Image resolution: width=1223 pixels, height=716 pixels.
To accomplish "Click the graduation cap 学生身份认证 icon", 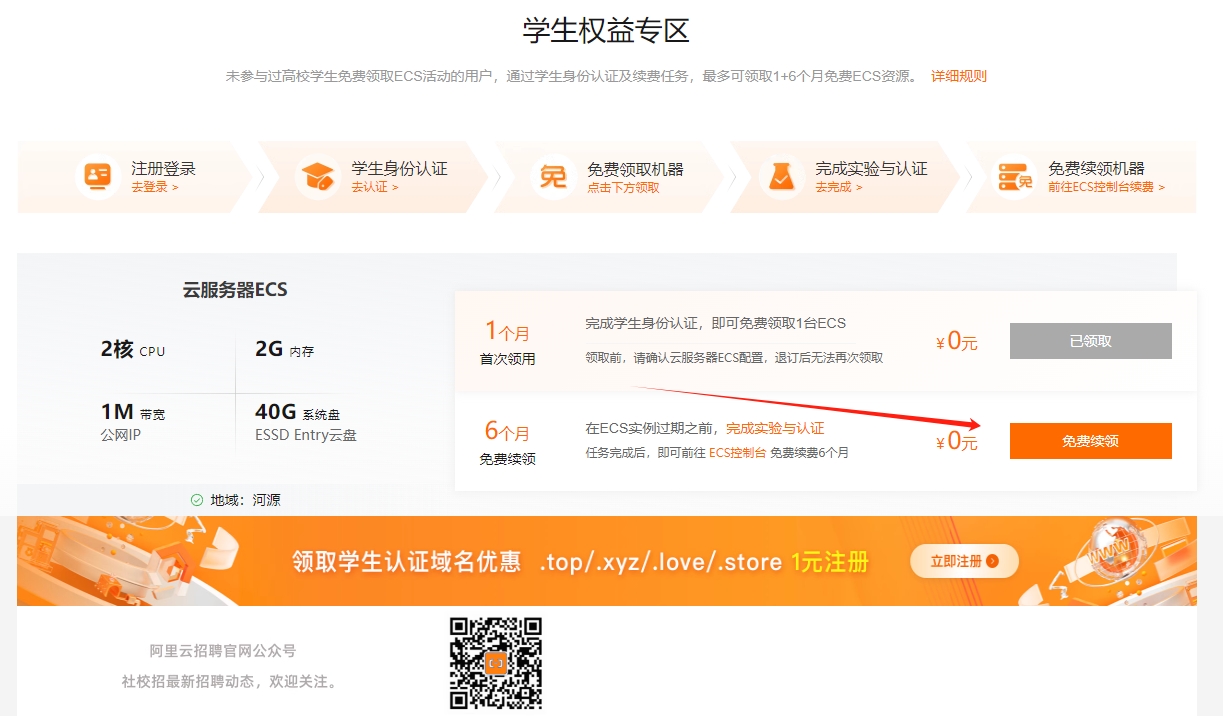I will tap(318, 177).
